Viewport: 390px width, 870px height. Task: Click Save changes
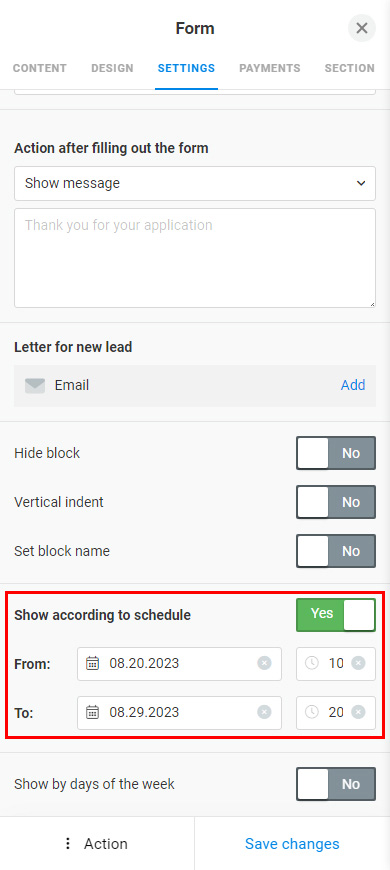point(292,844)
